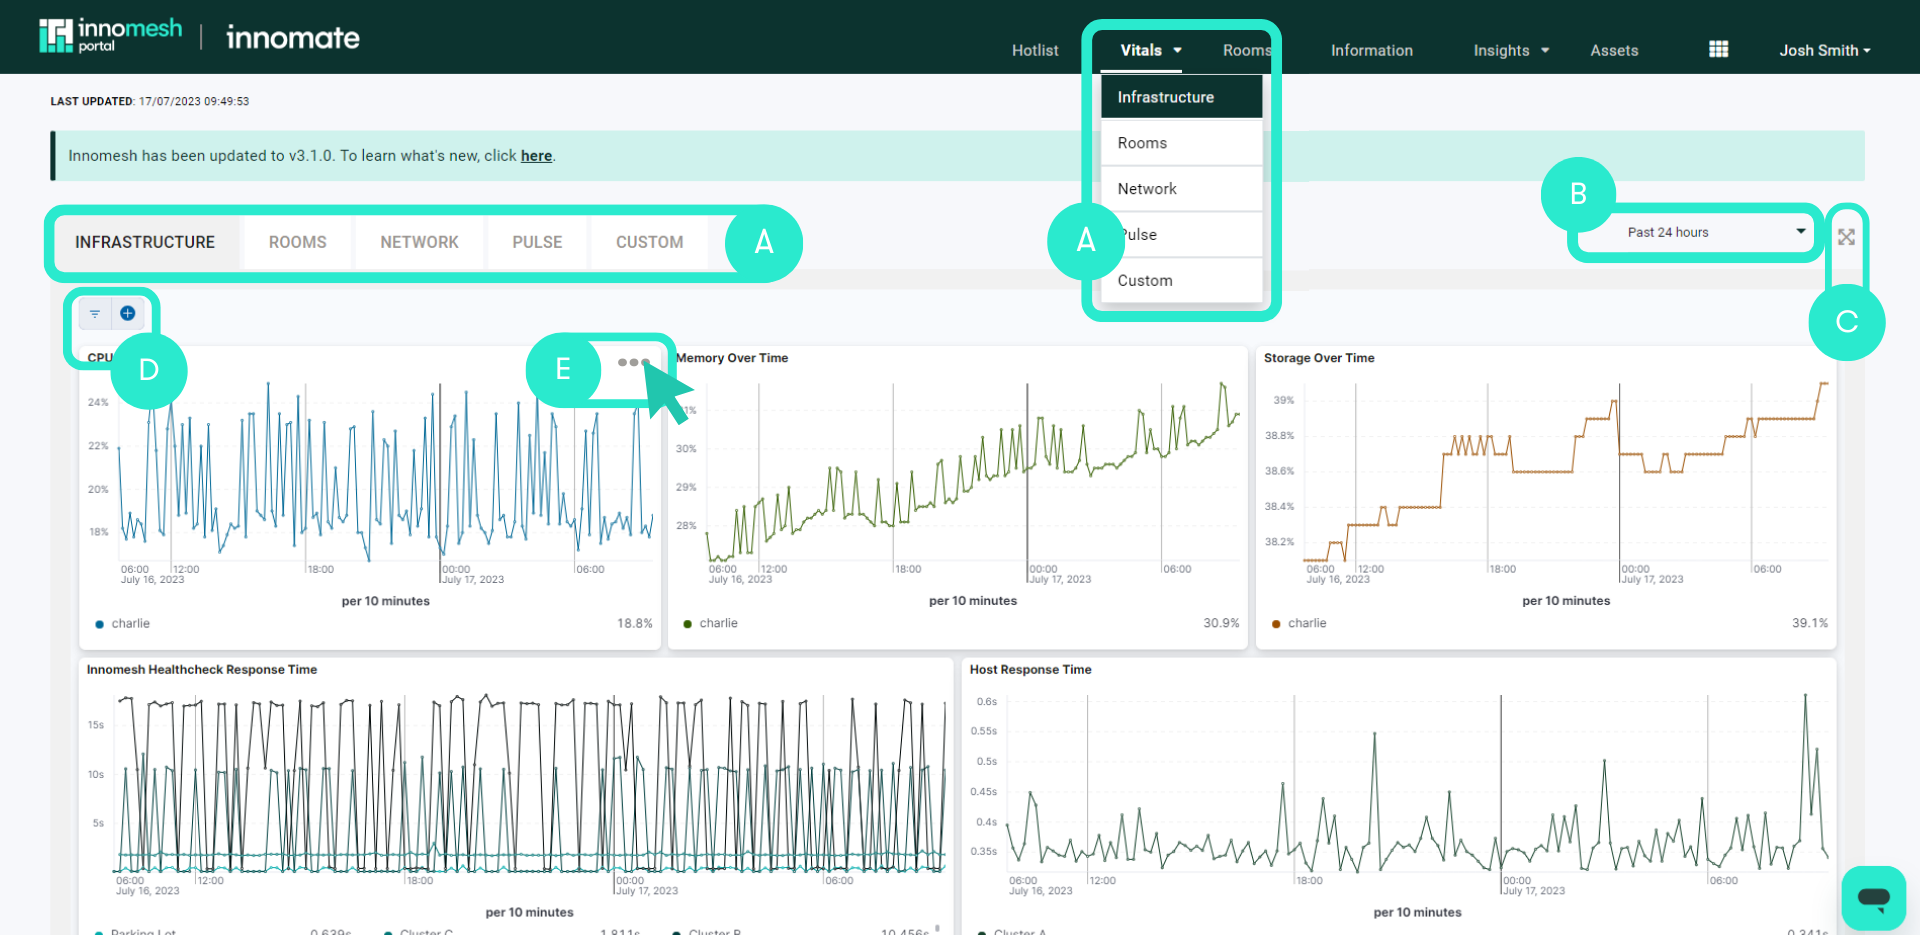Screen dimensions: 1920x935
Task: Open the filter icon above the CPU chart
Action: click(x=93, y=313)
